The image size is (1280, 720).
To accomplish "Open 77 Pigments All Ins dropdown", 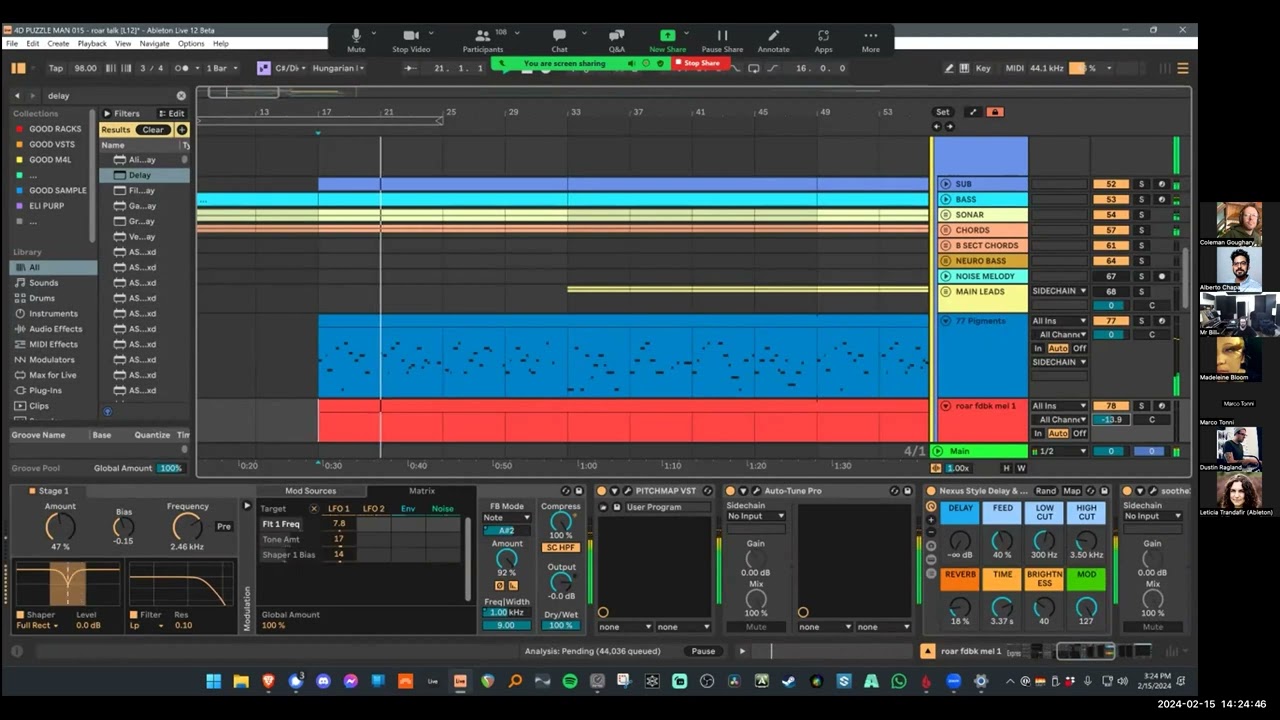I will (x=1059, y=321).
